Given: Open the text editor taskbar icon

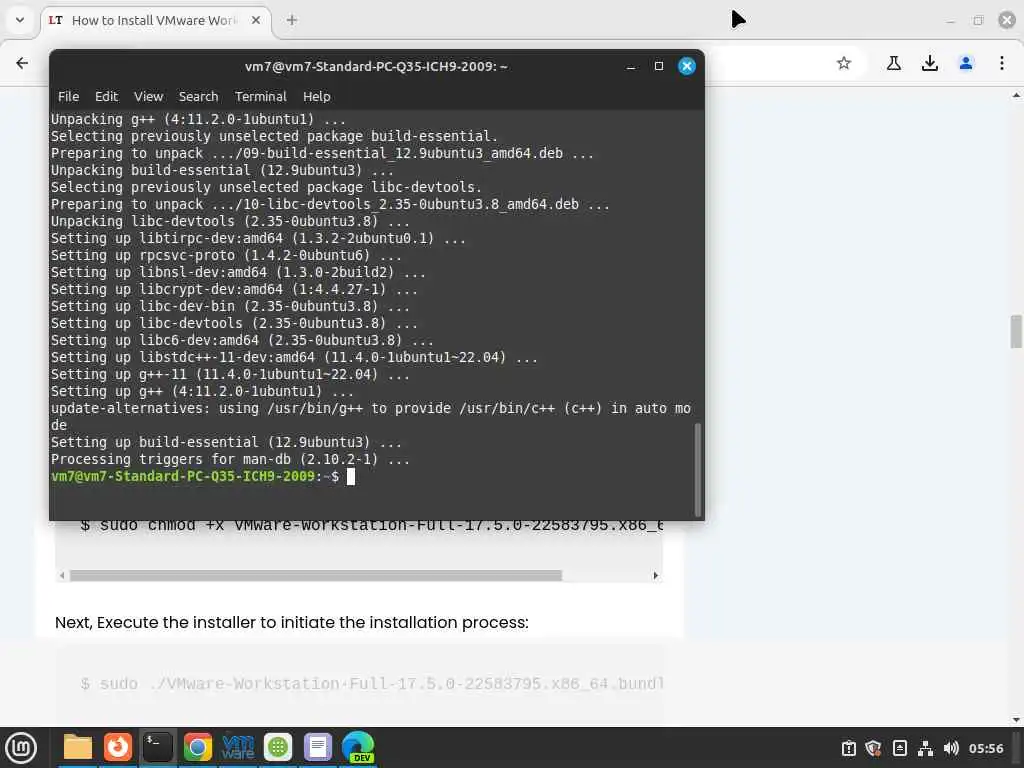Looking at the screenshot, I should (x=318, y=747).
